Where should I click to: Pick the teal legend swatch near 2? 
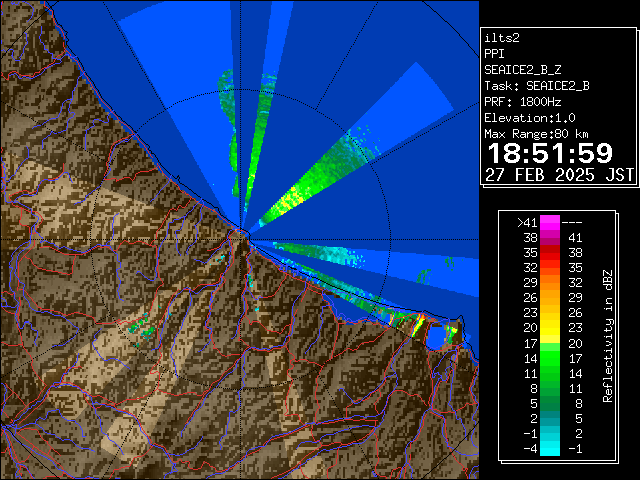click(550, 419)
